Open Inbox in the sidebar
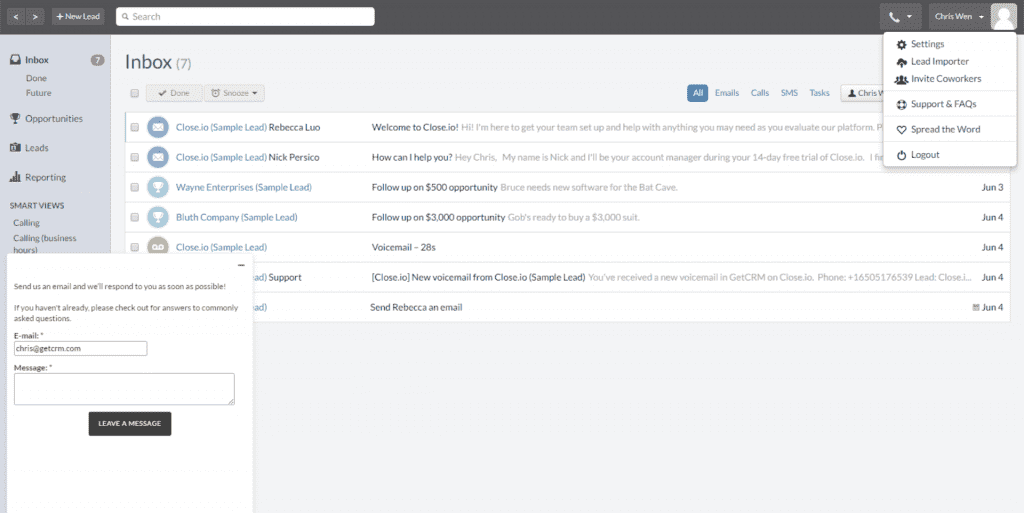Screen dimensions: 1024x513 (37, 59)
